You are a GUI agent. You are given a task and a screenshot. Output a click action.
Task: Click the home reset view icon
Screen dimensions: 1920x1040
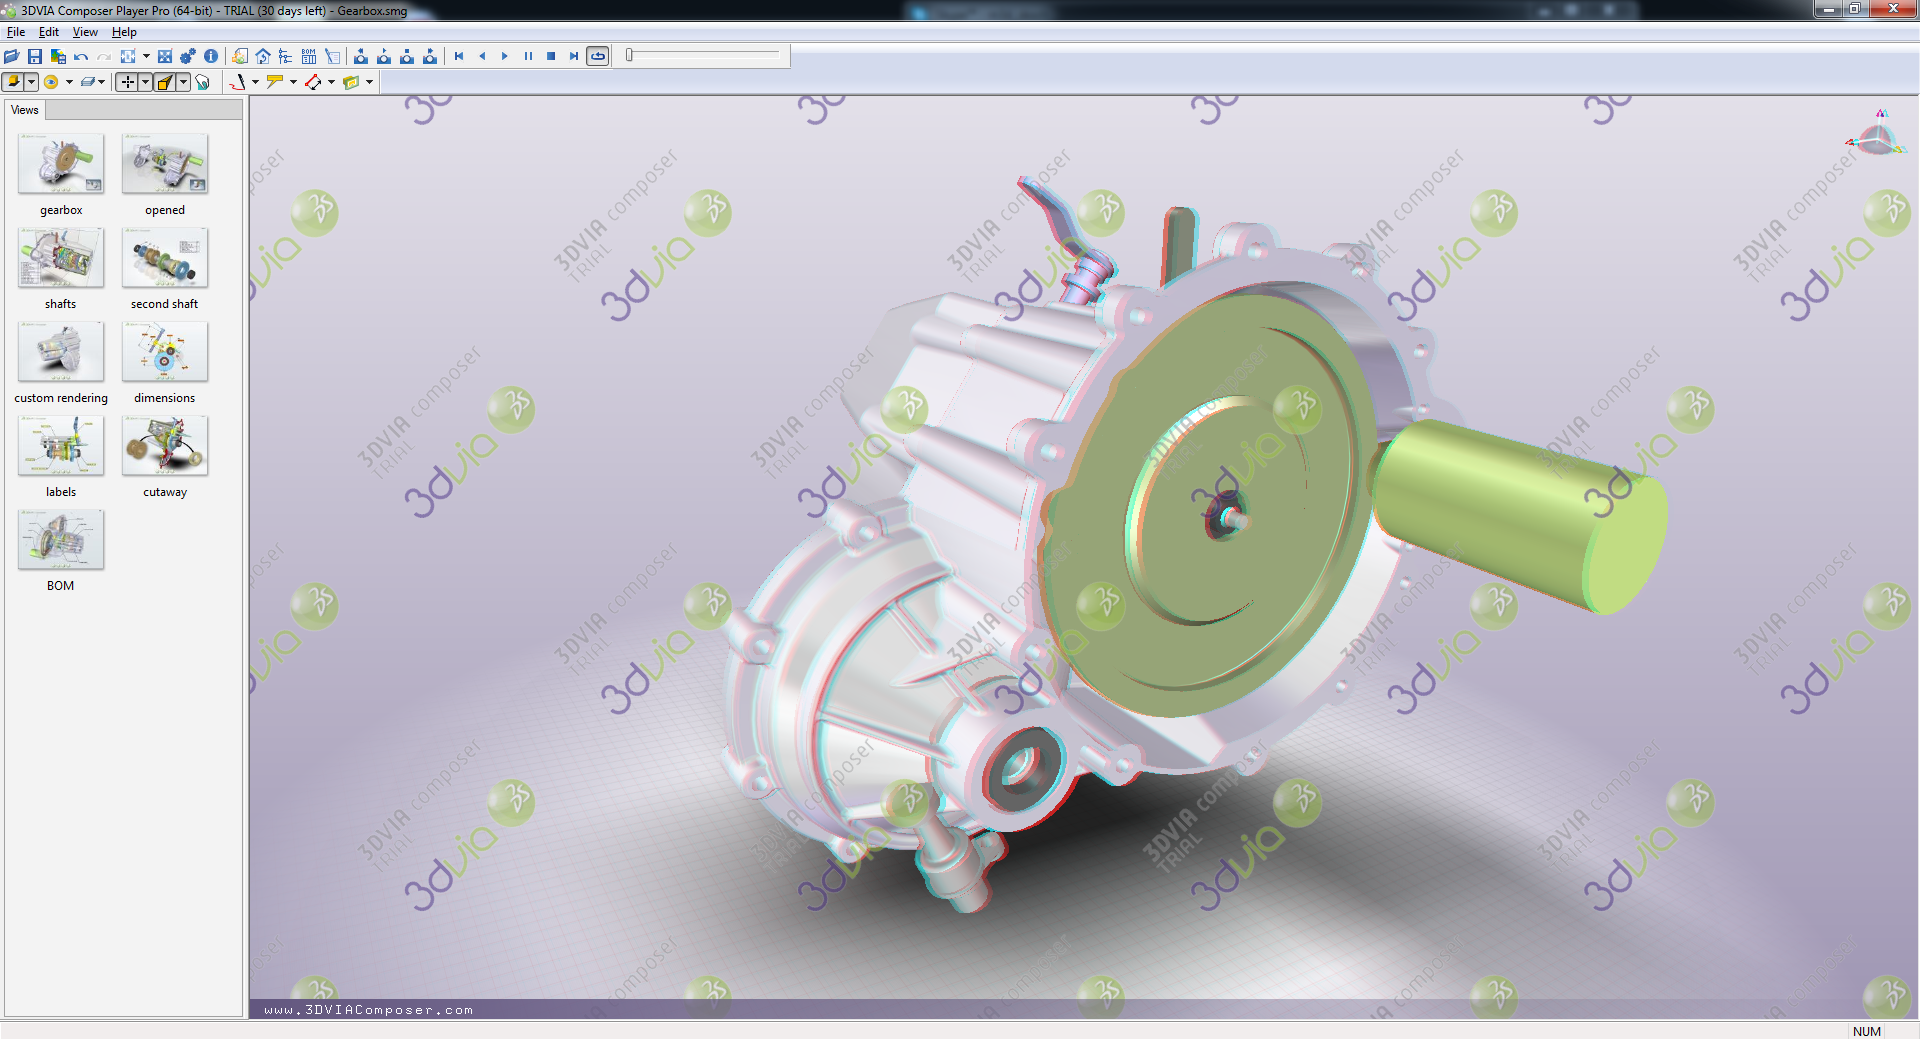tap(263, 57)
